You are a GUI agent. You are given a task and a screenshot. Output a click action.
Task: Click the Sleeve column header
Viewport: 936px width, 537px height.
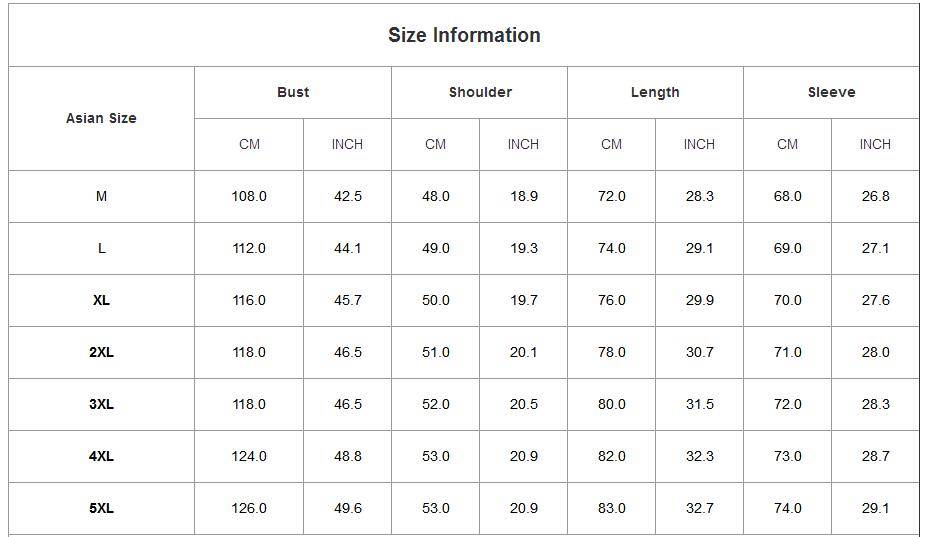tap(831, 92)
